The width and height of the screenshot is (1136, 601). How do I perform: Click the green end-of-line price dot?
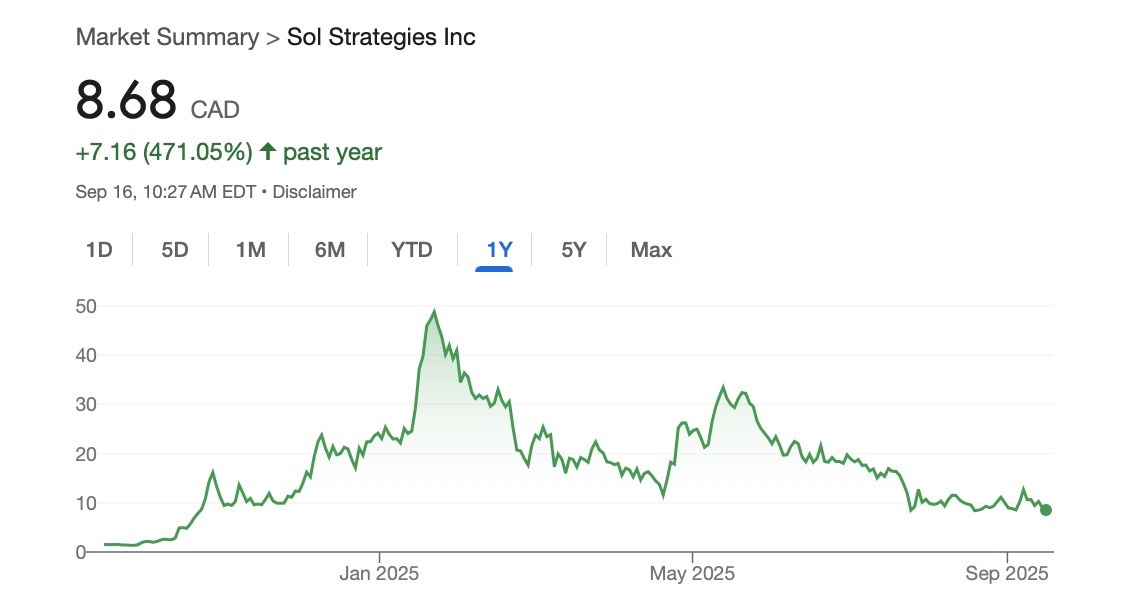point(1046,510)
